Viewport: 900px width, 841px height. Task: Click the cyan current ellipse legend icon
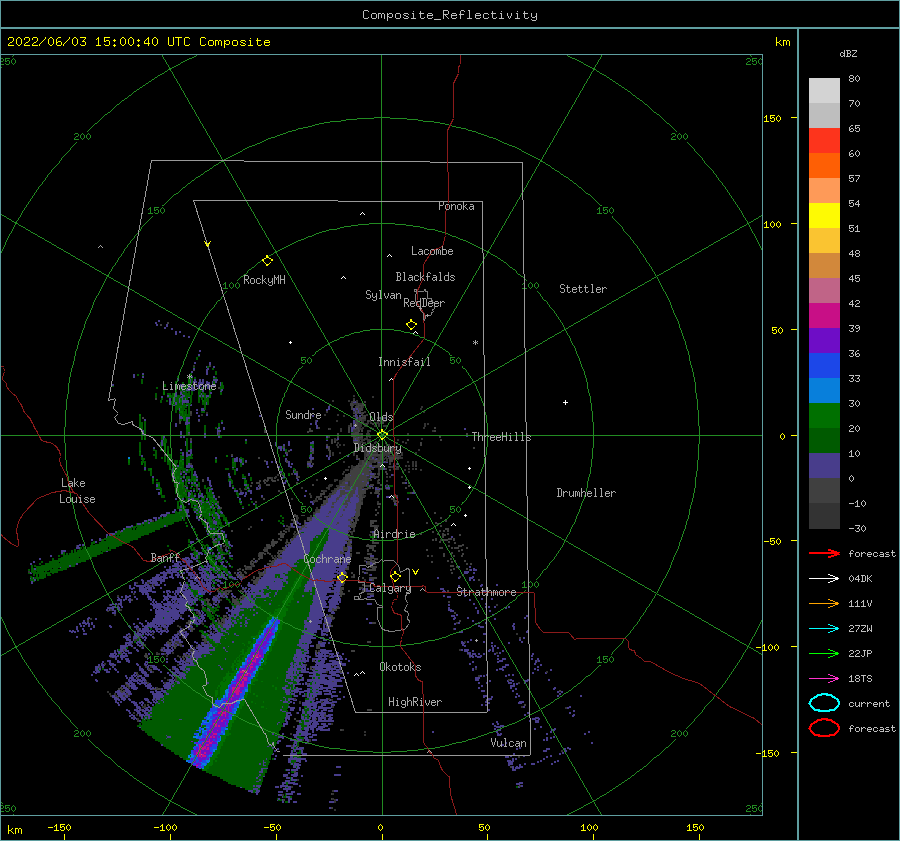pyautogui.click(x=824, y=703)
